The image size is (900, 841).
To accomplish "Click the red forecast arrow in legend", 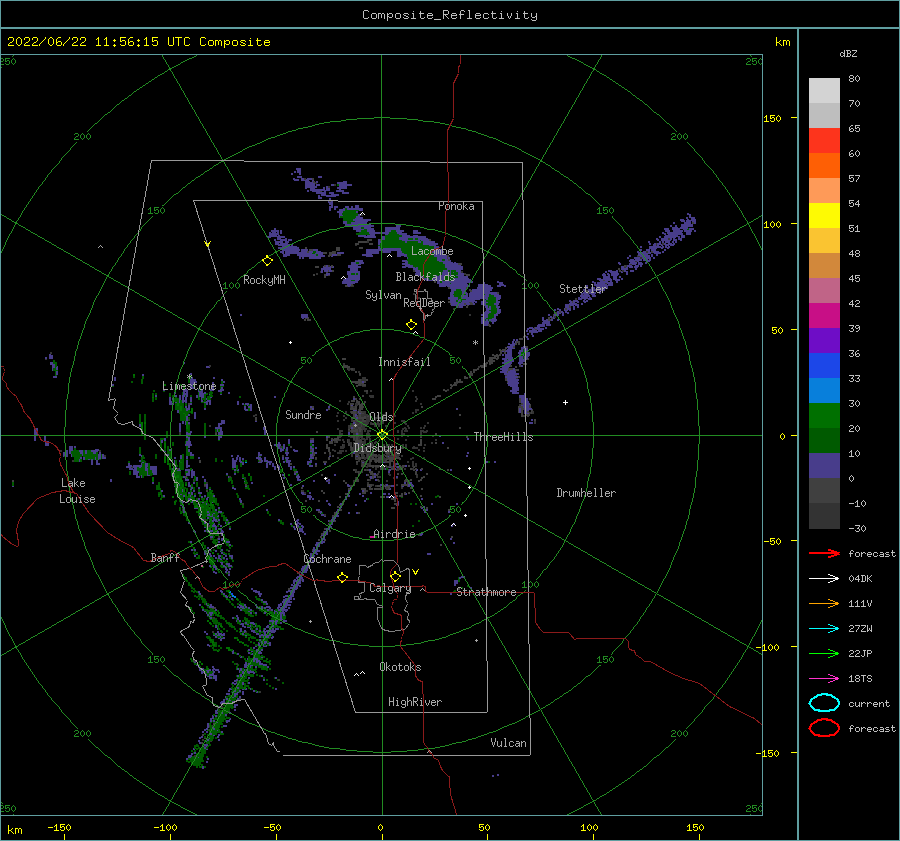I will [824, 553].
